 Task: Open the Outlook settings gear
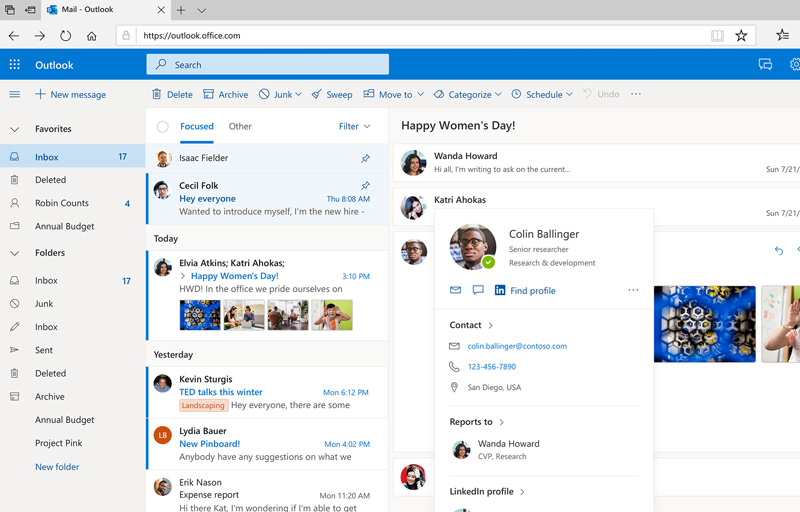coord(795,64)
